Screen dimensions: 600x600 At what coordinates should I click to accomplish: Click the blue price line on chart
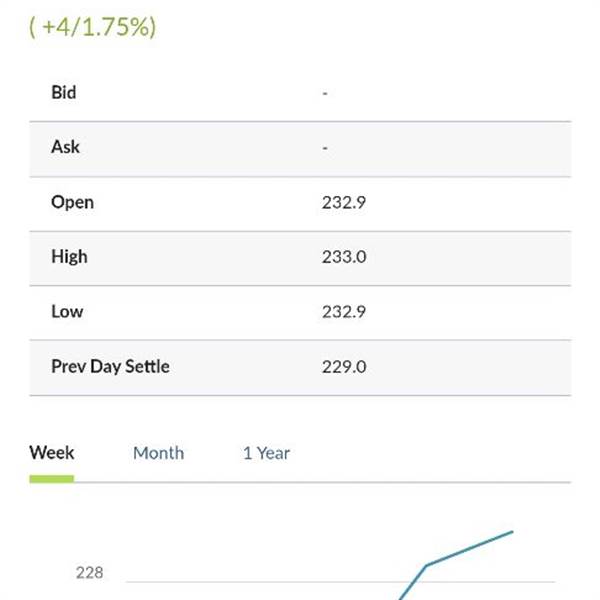(x=470, y=548)
